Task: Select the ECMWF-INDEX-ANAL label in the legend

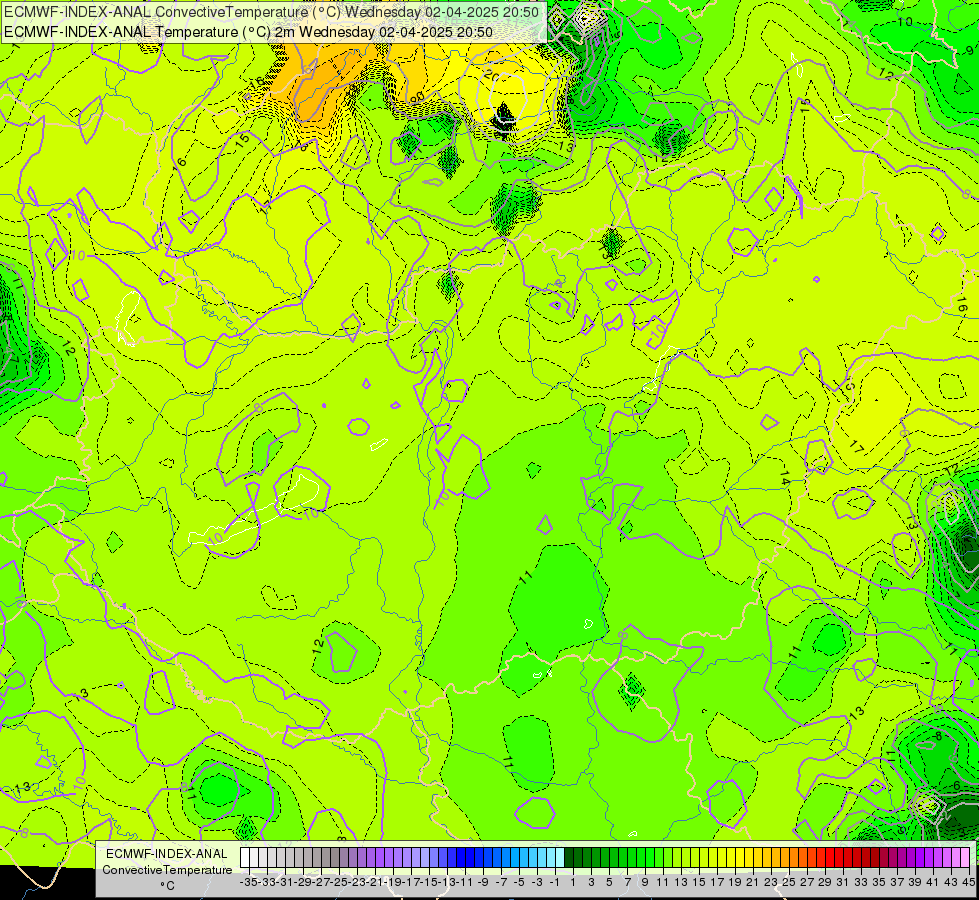Action: (x=167, y=854)
